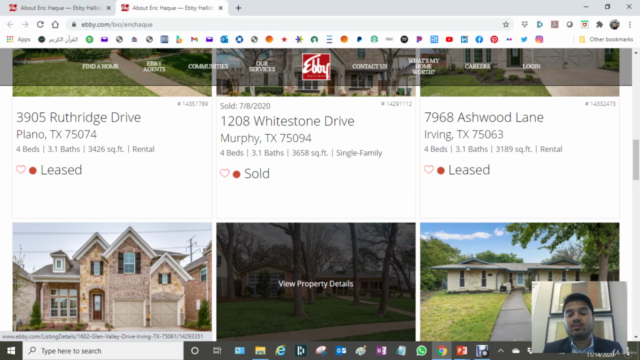
Task: Open the Ebby Agents menu
Action: click(154, 66)
